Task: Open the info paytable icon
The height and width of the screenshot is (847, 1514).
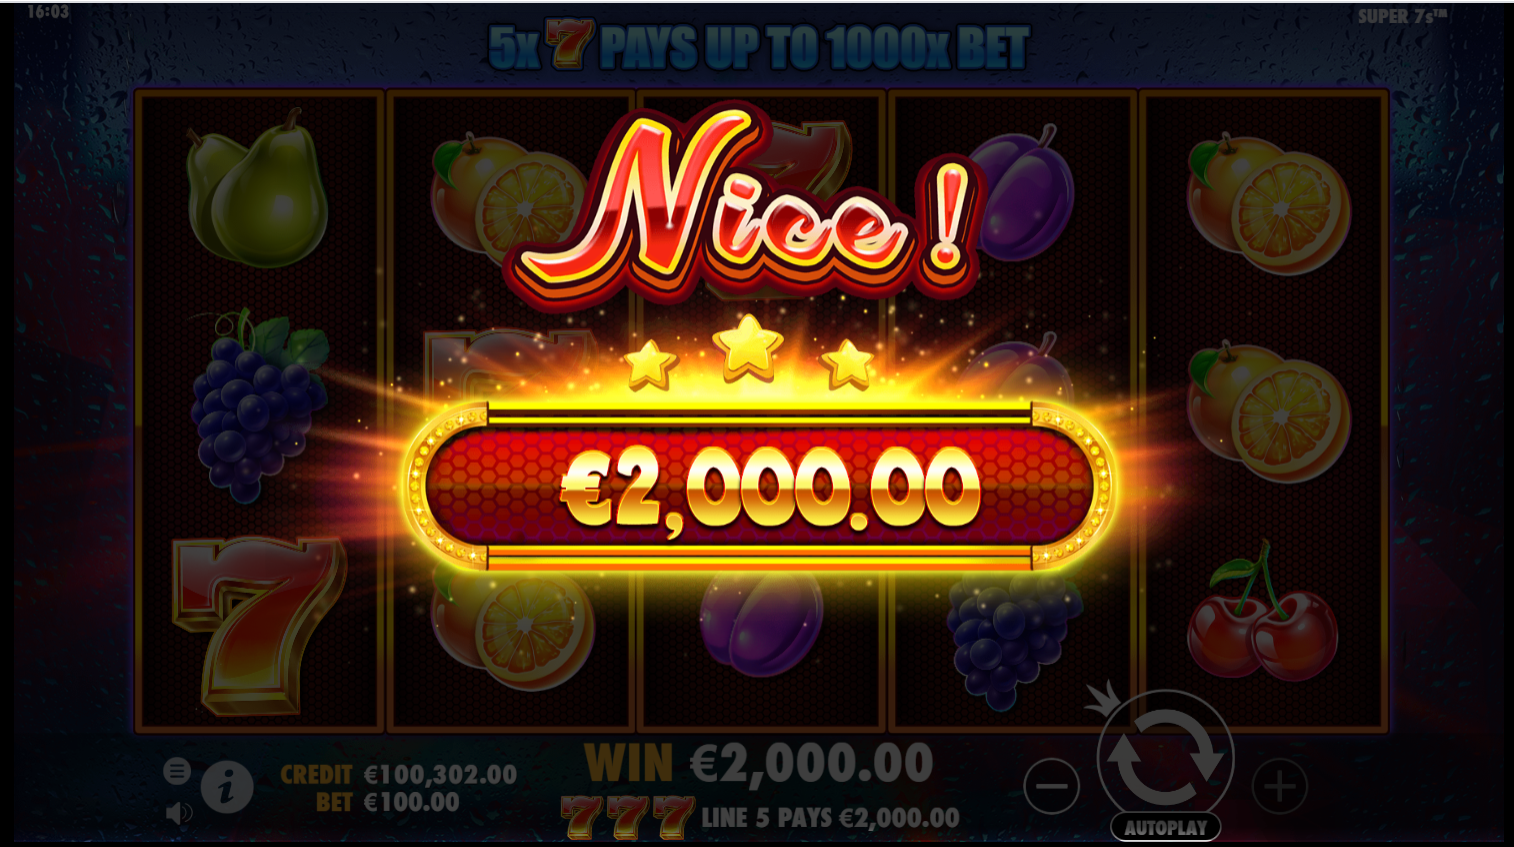Action: pos(227,787)
